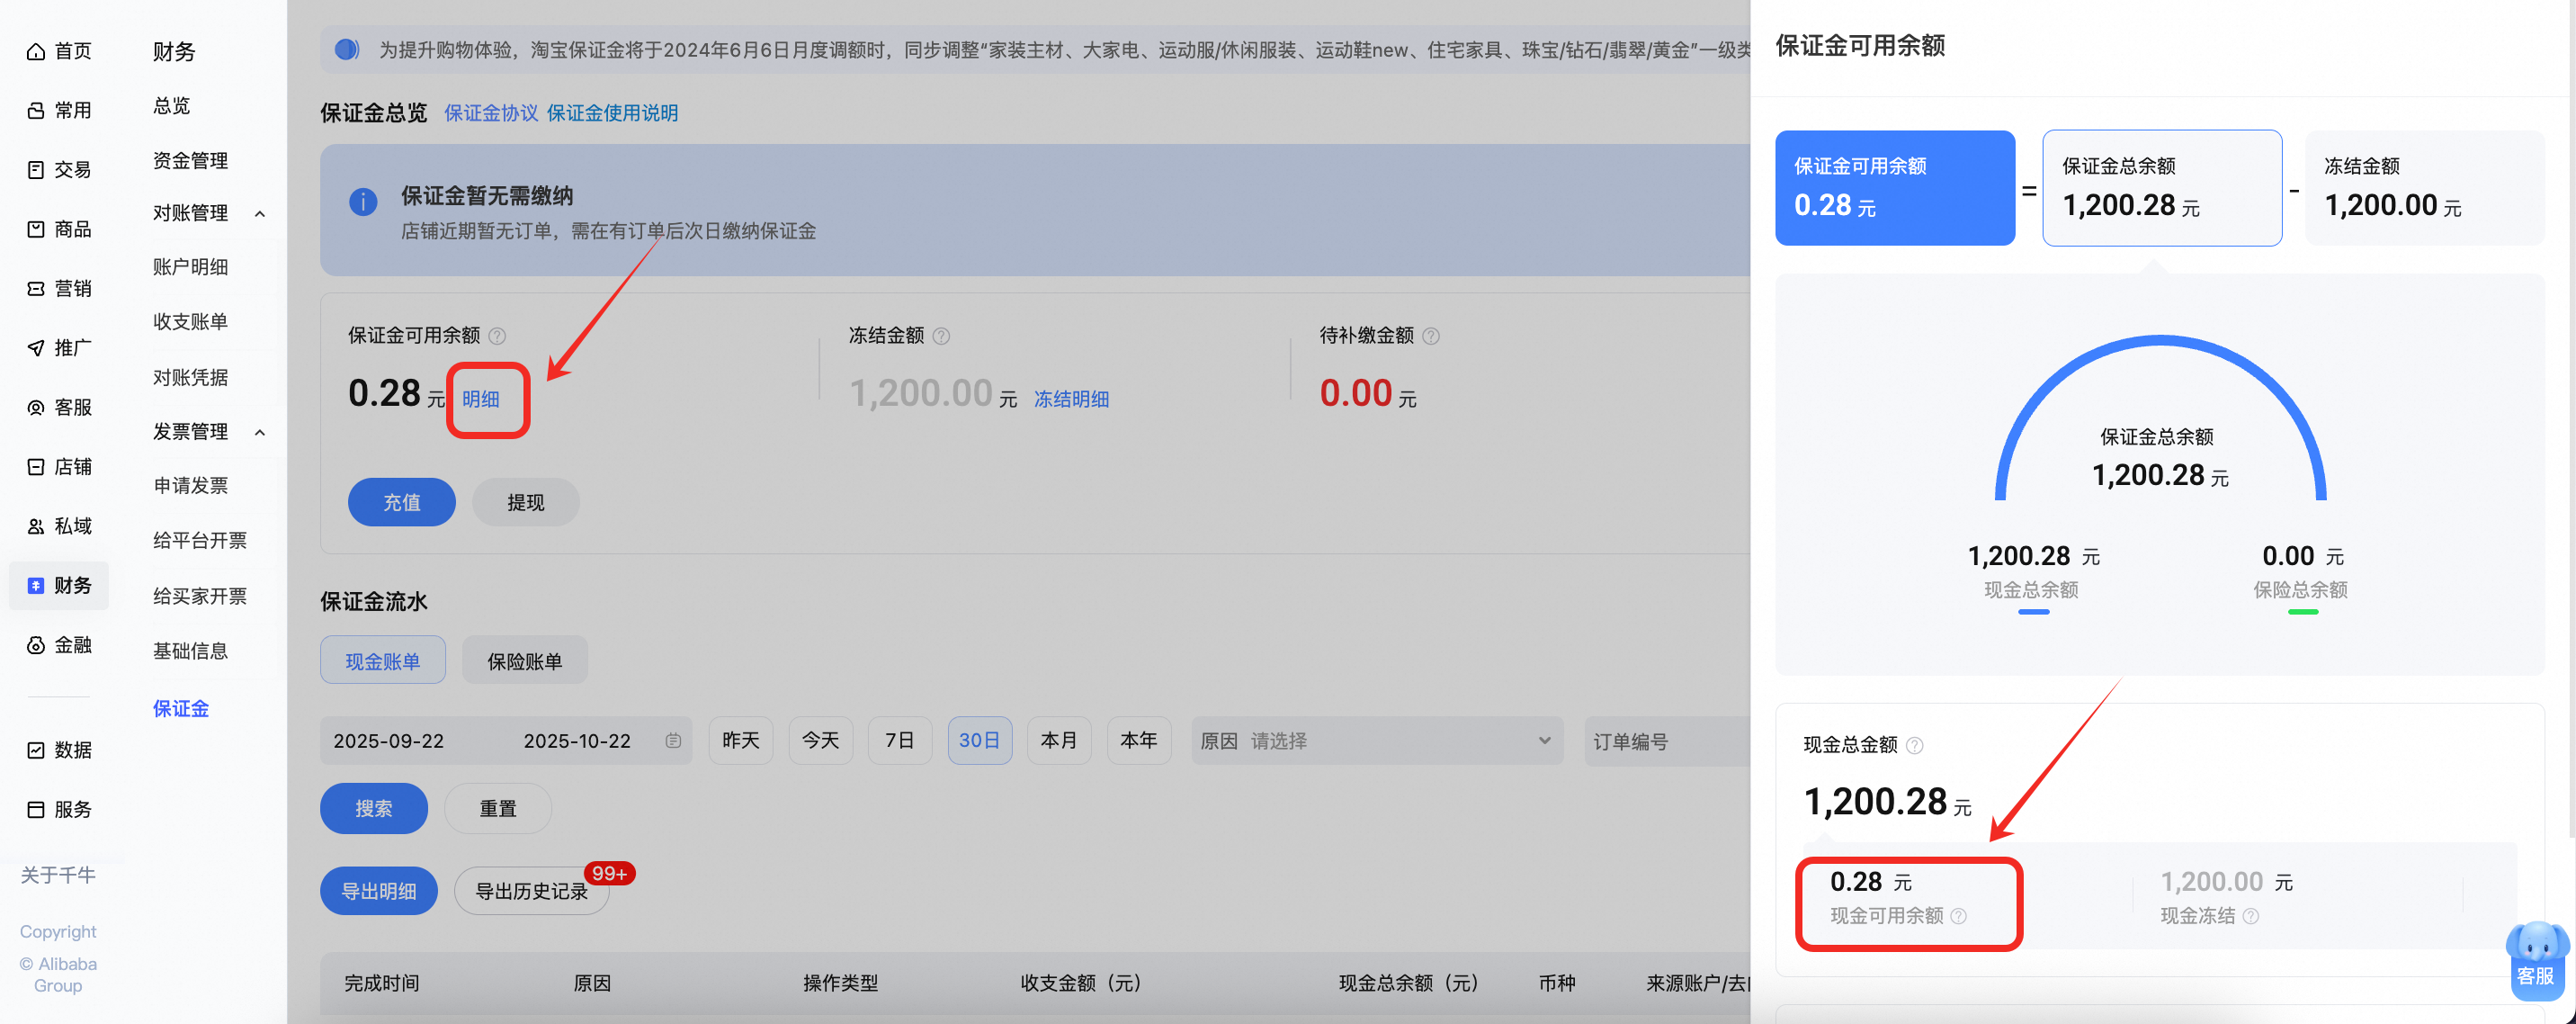
Task: Open 明细 link beside 0.28 元
Action: pyautogui.click(x=481, y=399)
